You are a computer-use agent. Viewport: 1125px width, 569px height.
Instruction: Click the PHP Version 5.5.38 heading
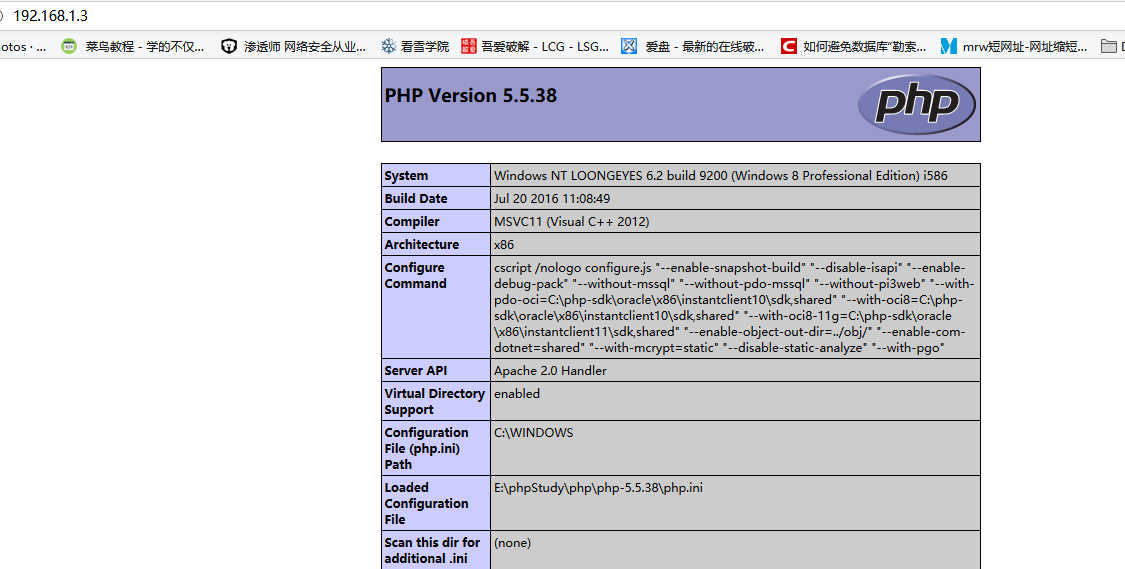[470, 96]
